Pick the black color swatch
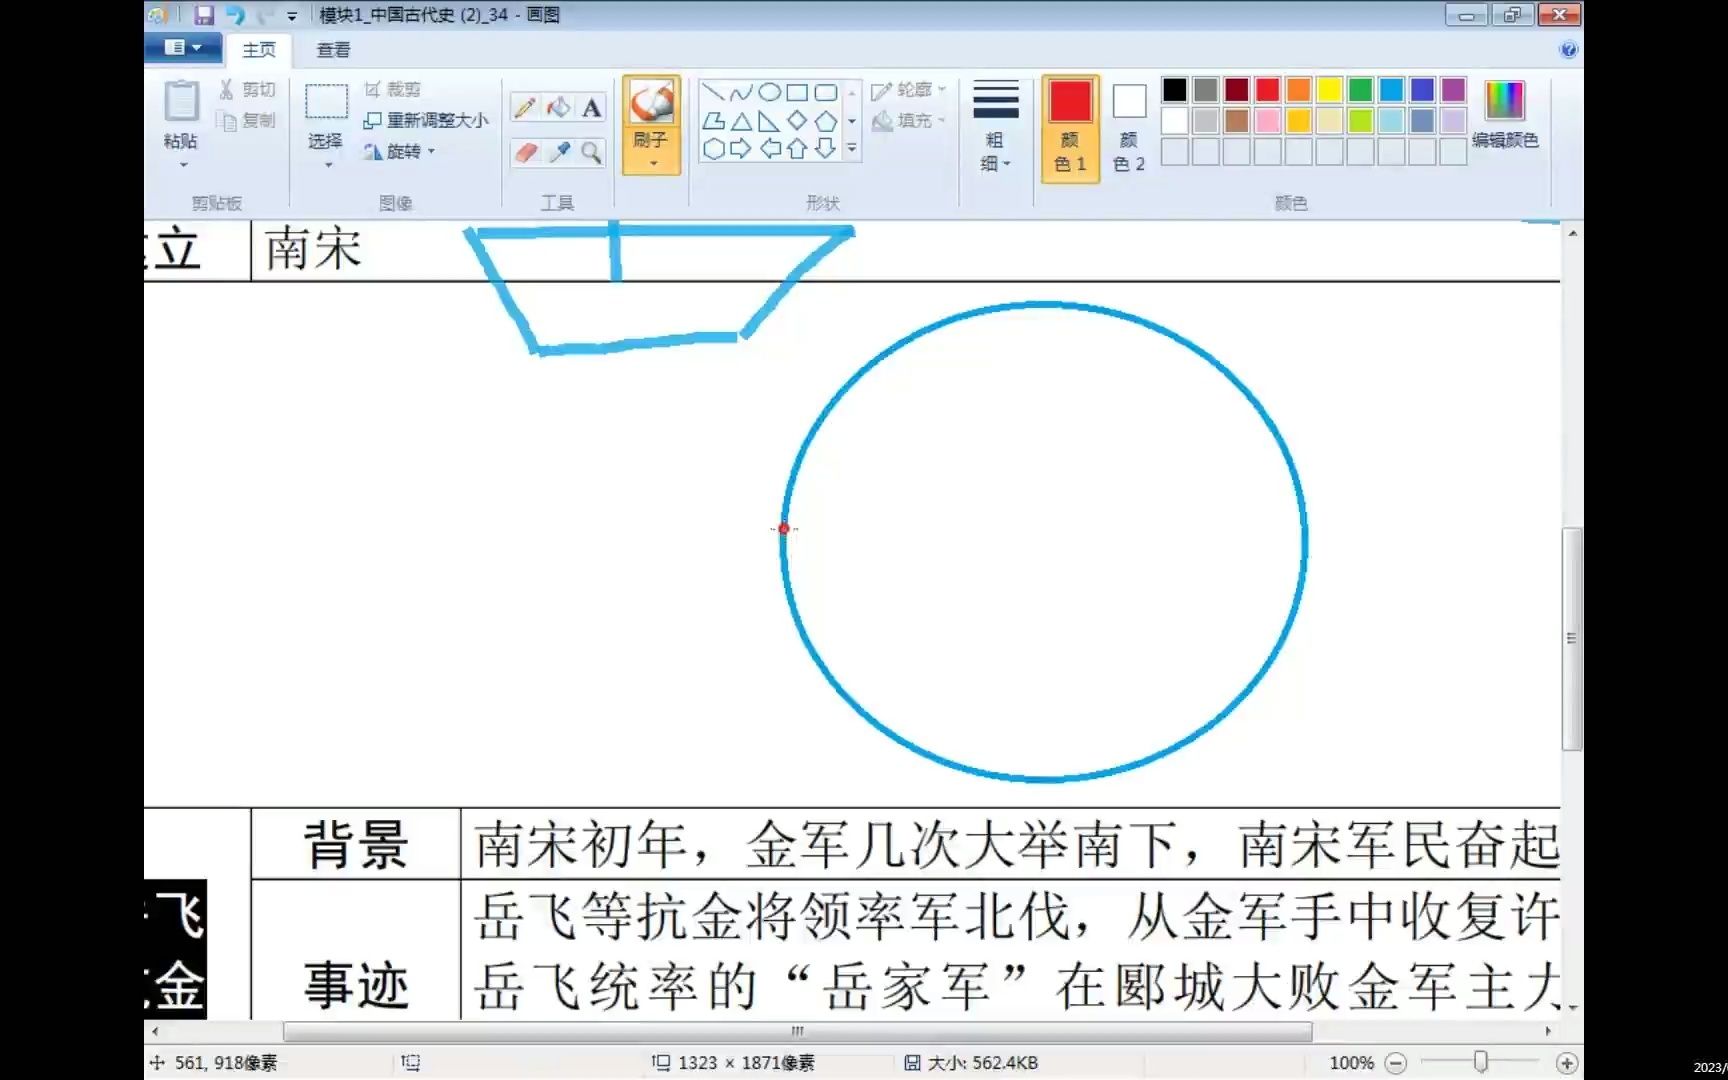Viewport: 1728px width, 1080px height. tap(1175, 90)
